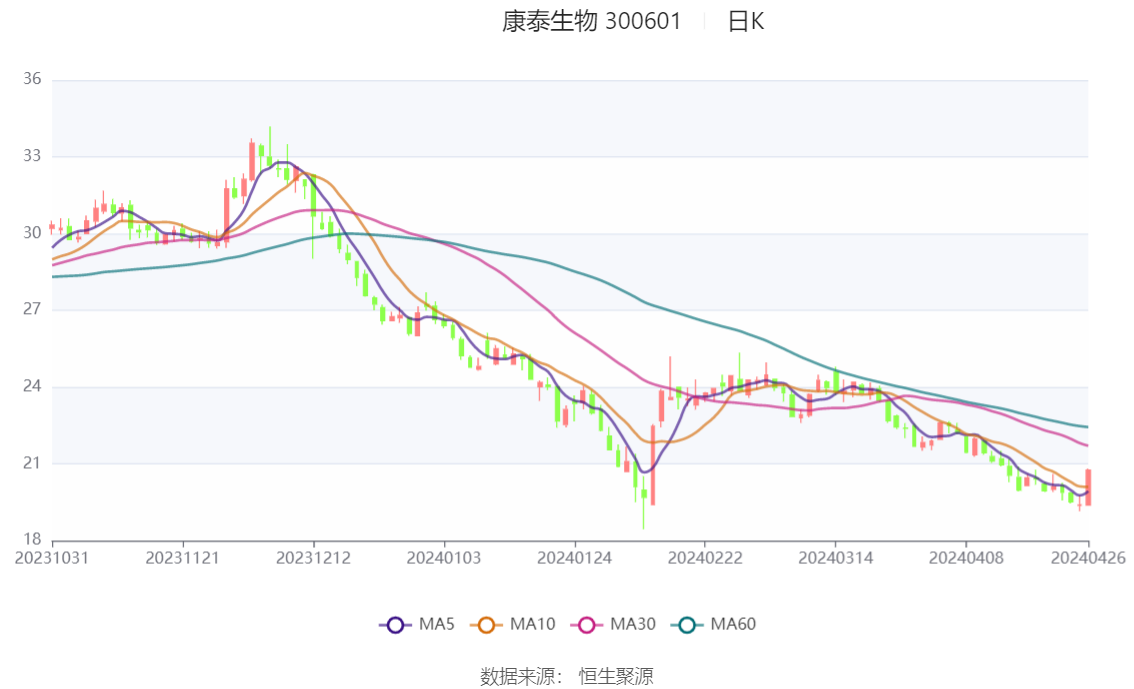Select the 日K period label
The image size is (1134, 689).
click(x=746, y=21)
